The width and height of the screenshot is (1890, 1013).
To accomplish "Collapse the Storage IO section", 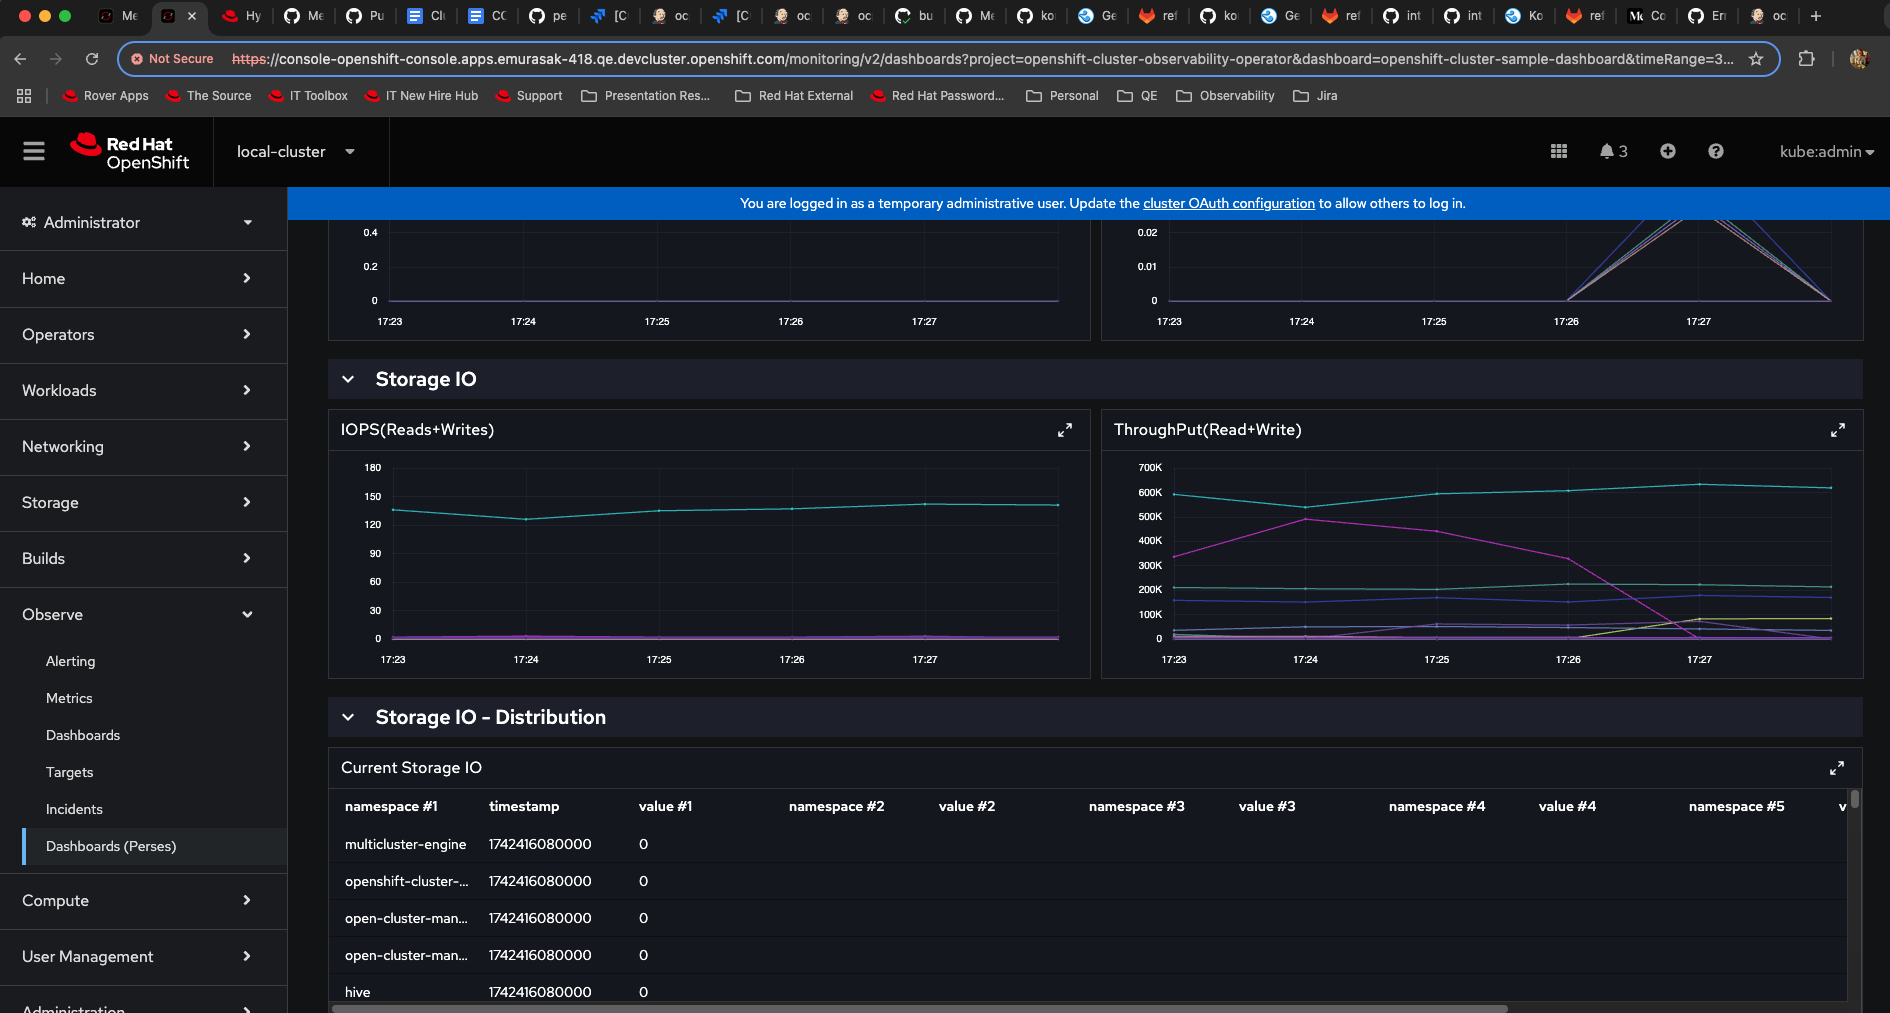I will click(x=348, y=379).
